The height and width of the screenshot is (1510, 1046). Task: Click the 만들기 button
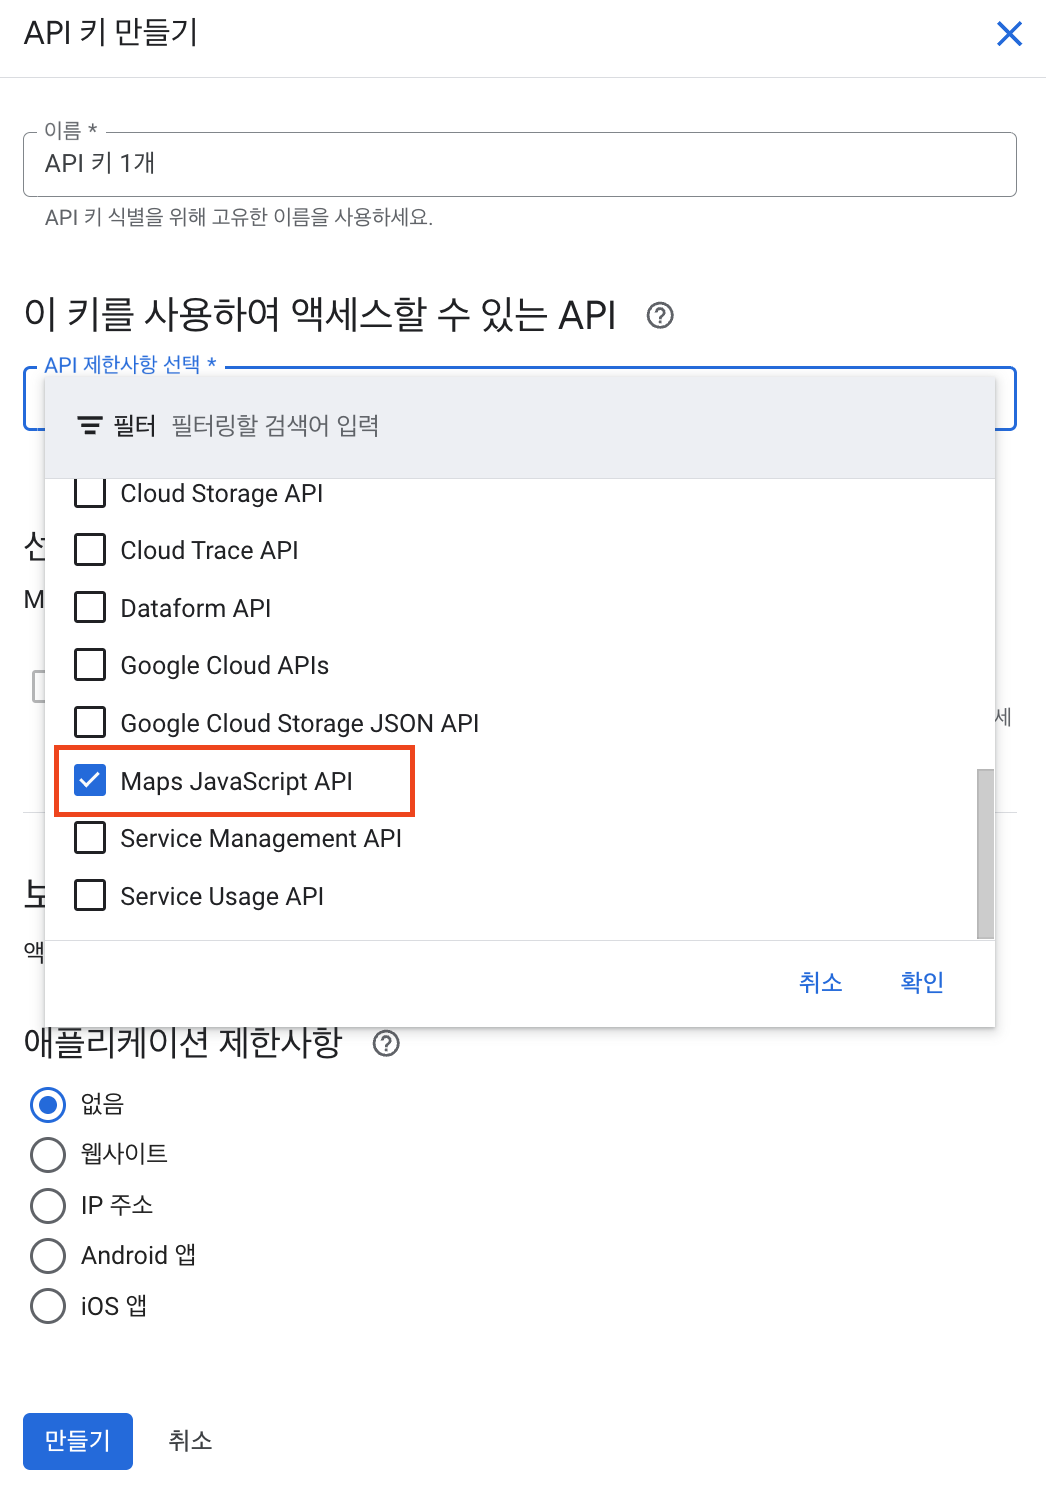[x=77, y=1441]
